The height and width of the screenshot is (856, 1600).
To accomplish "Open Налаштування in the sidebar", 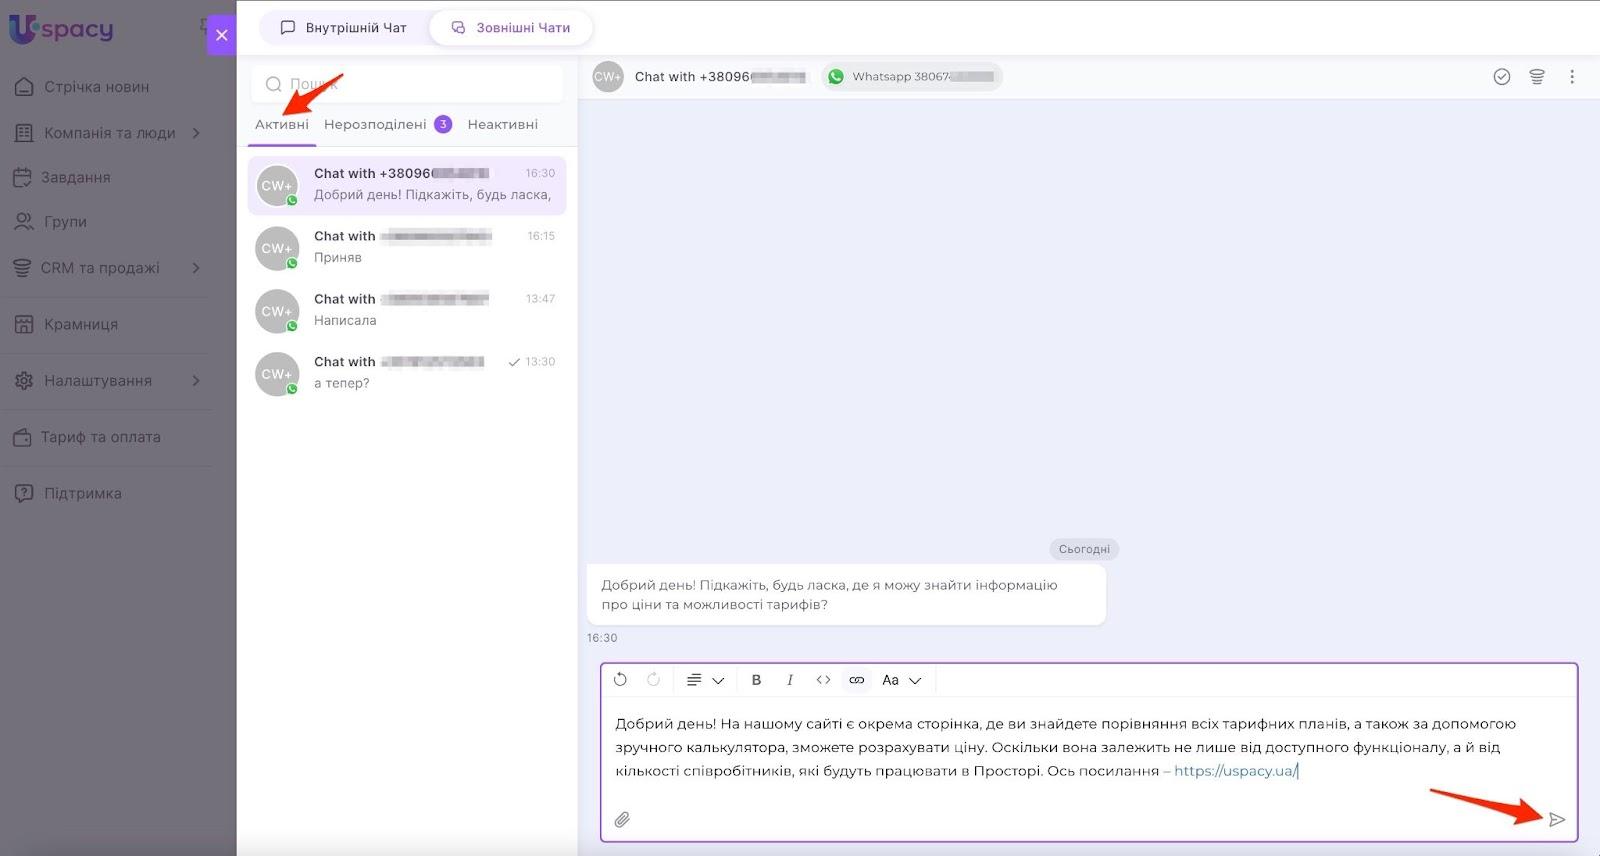I will (x=98, y=381).
